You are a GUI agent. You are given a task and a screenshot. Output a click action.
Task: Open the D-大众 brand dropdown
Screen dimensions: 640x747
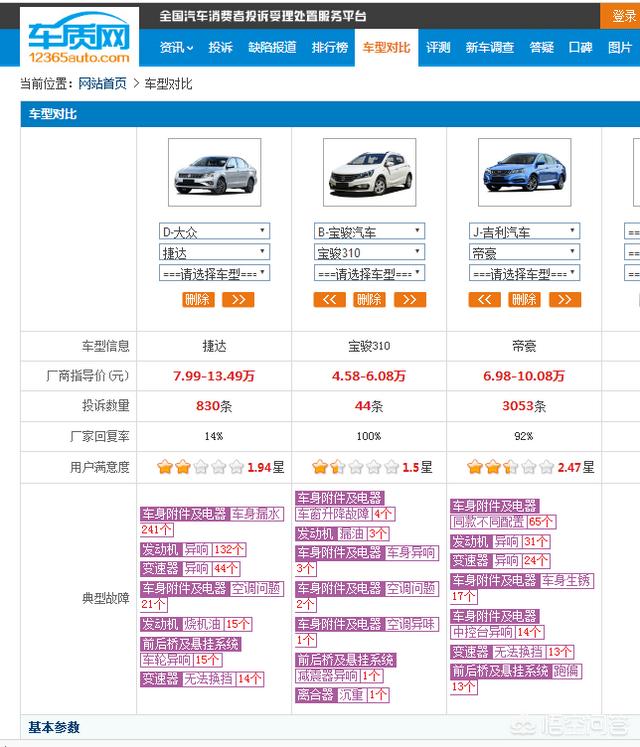click(x=214, y=232)
